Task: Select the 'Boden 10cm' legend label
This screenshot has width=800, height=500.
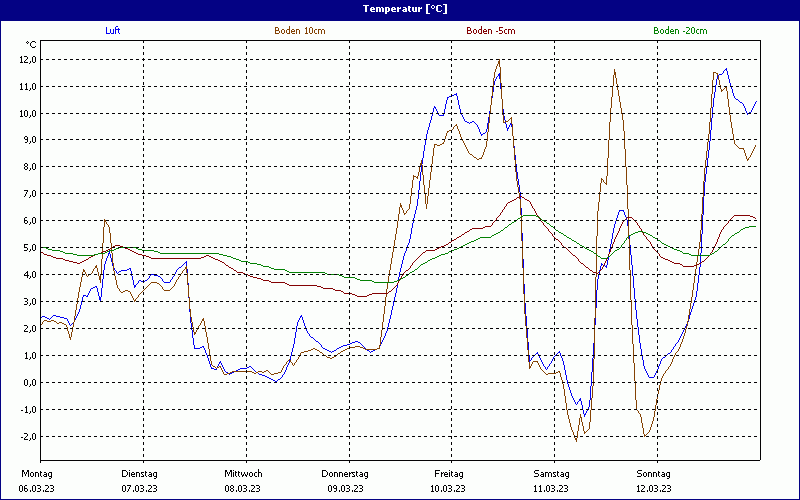Action: [x=300, y=31]
